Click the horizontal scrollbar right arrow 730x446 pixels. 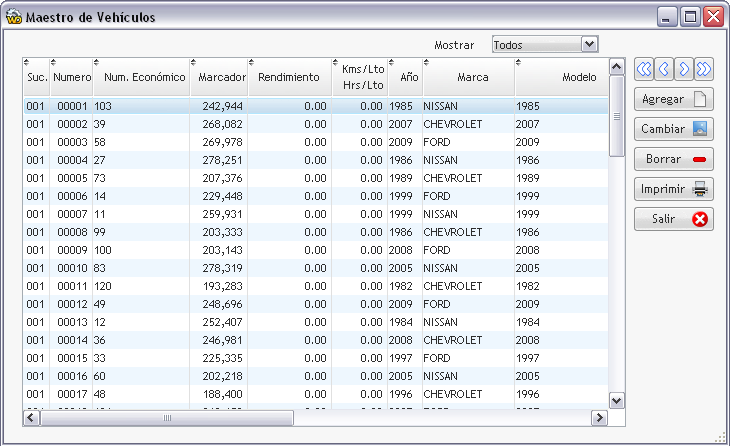click(599, 418)
